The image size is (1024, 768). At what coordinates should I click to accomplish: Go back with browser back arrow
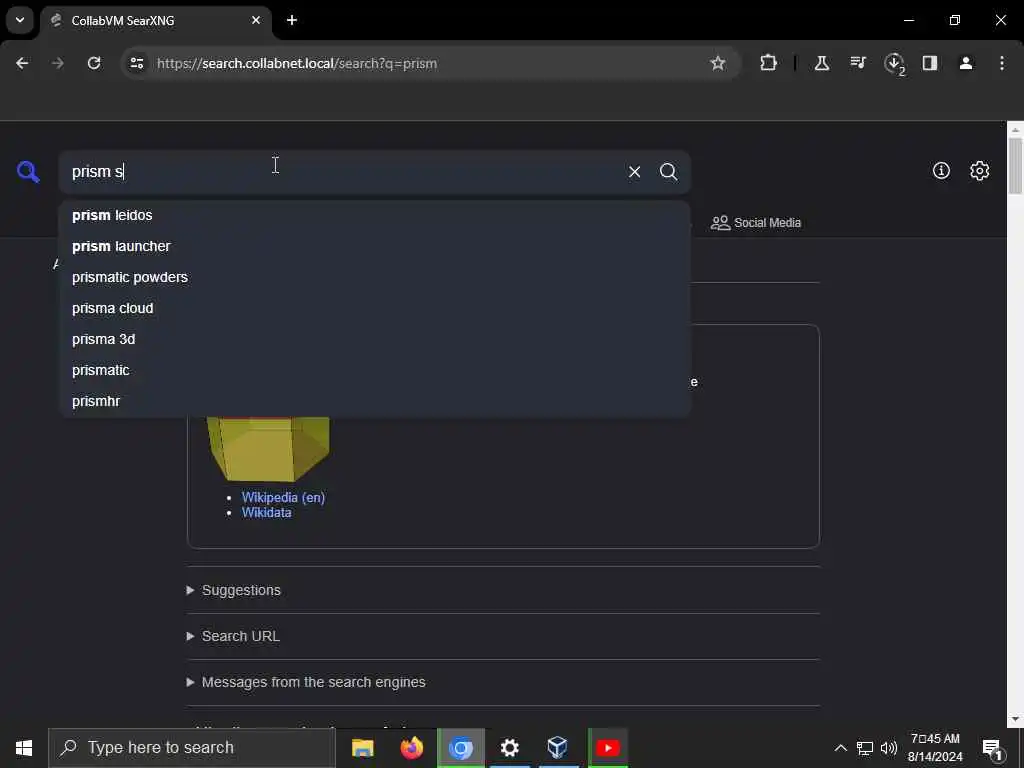(x=22, y=63)
